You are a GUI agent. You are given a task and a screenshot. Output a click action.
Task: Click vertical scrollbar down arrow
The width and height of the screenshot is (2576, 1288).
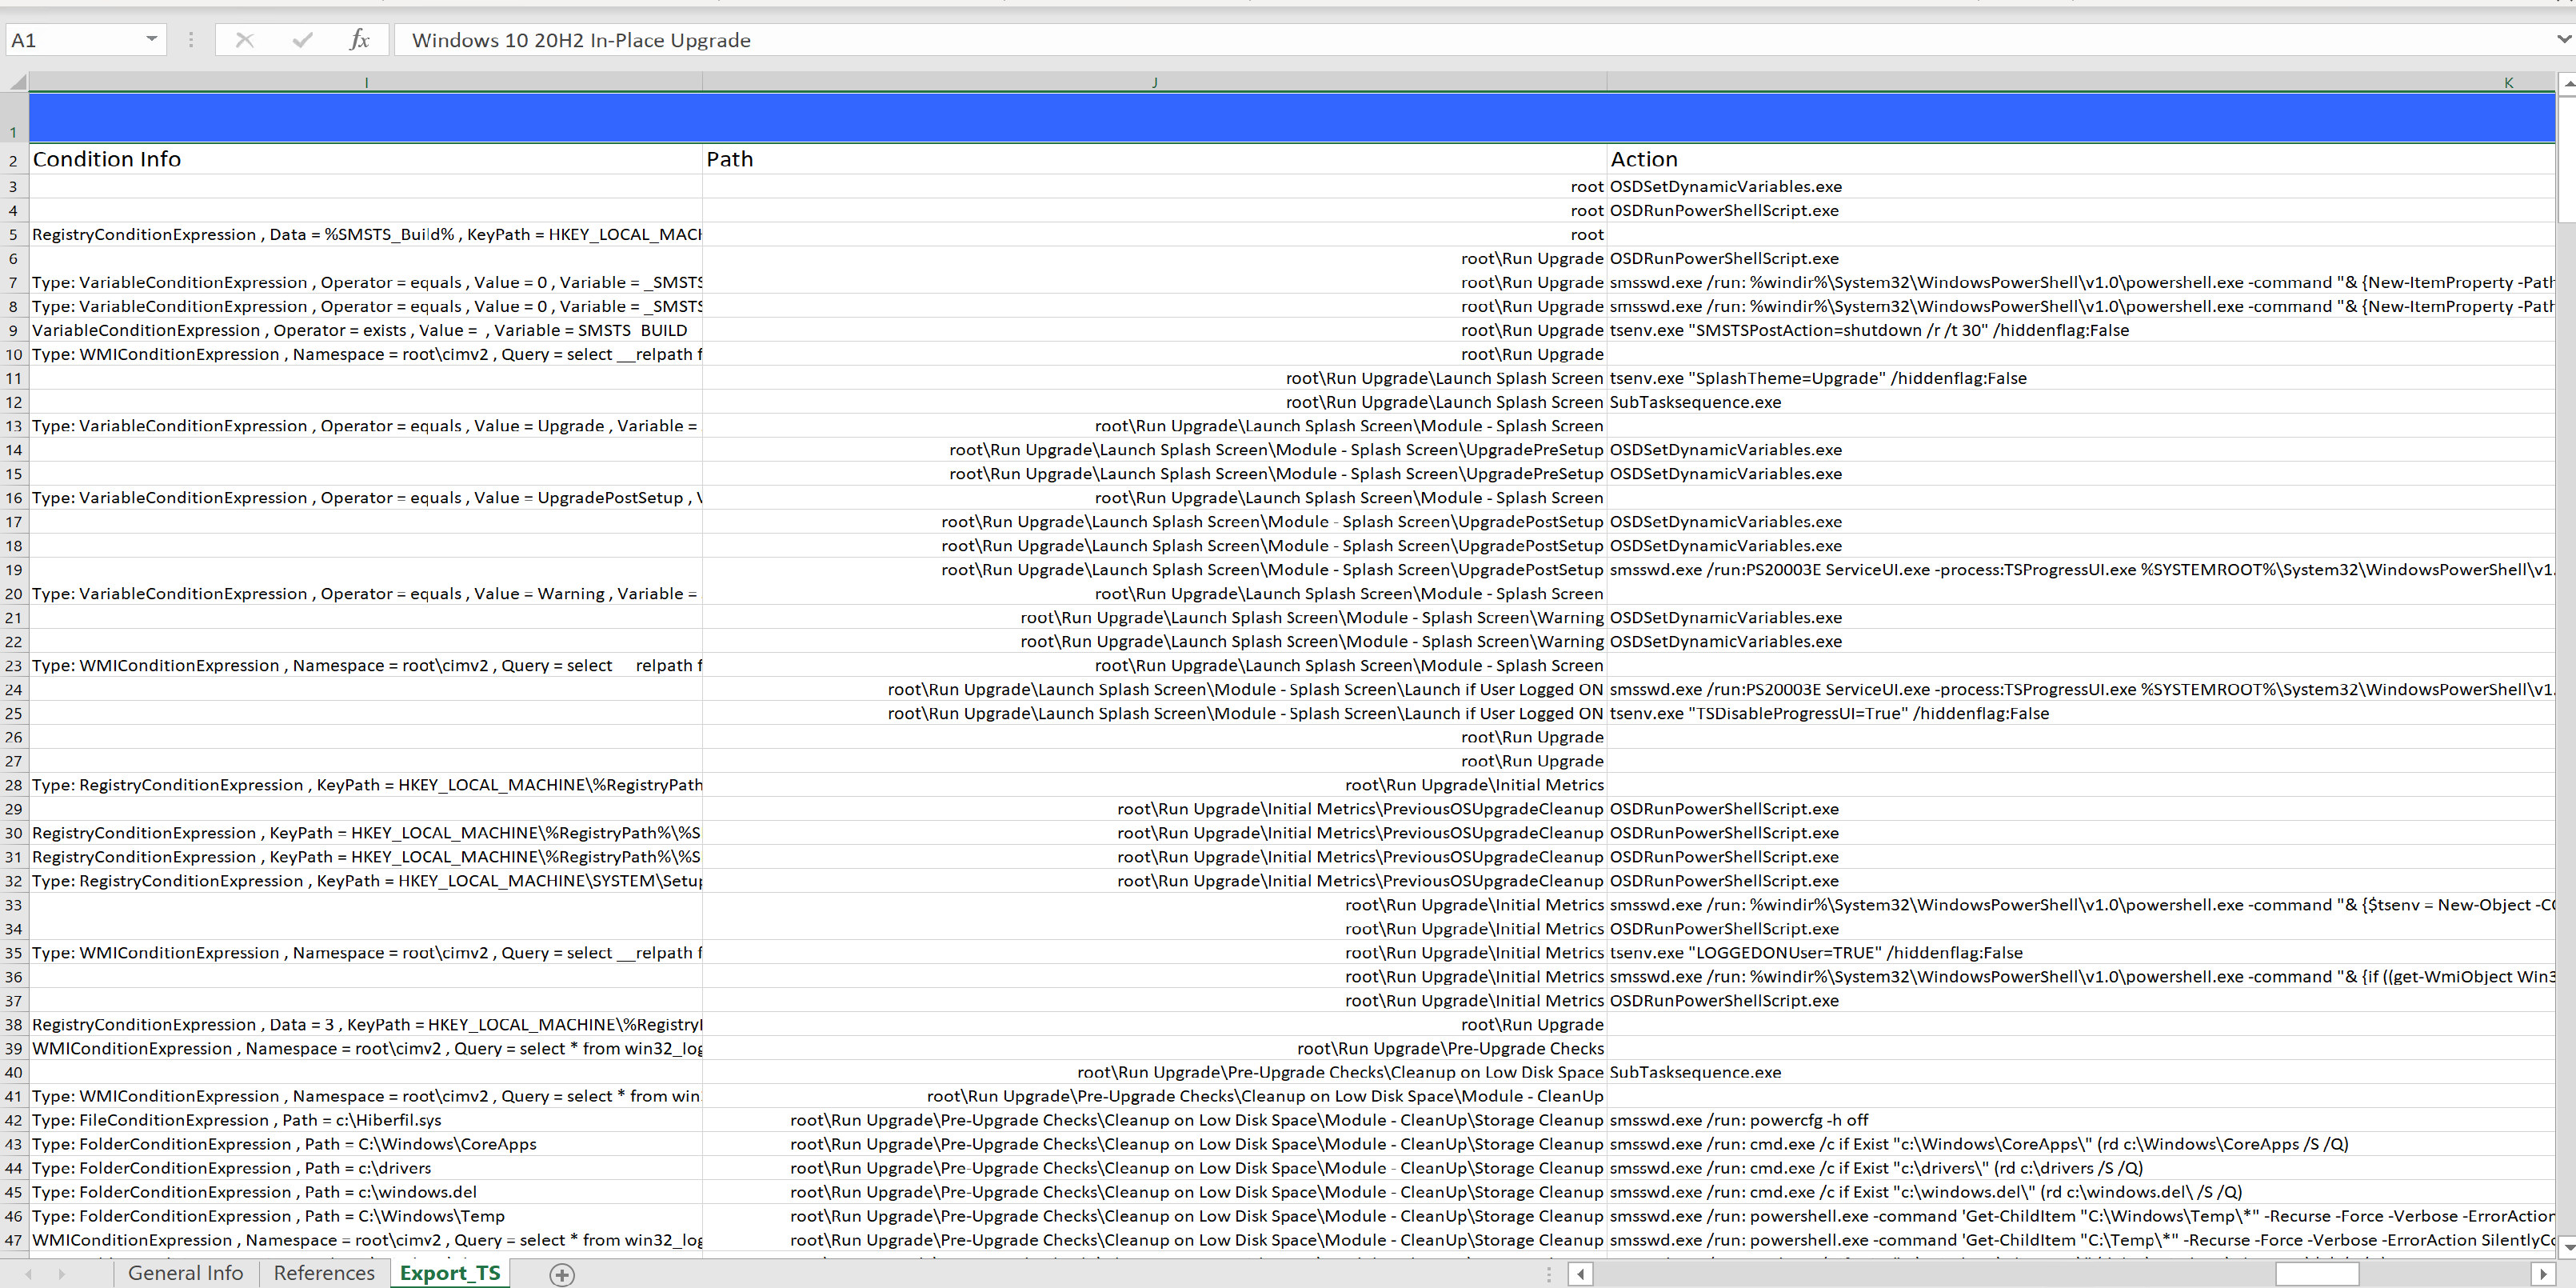pos(2567,1248)
